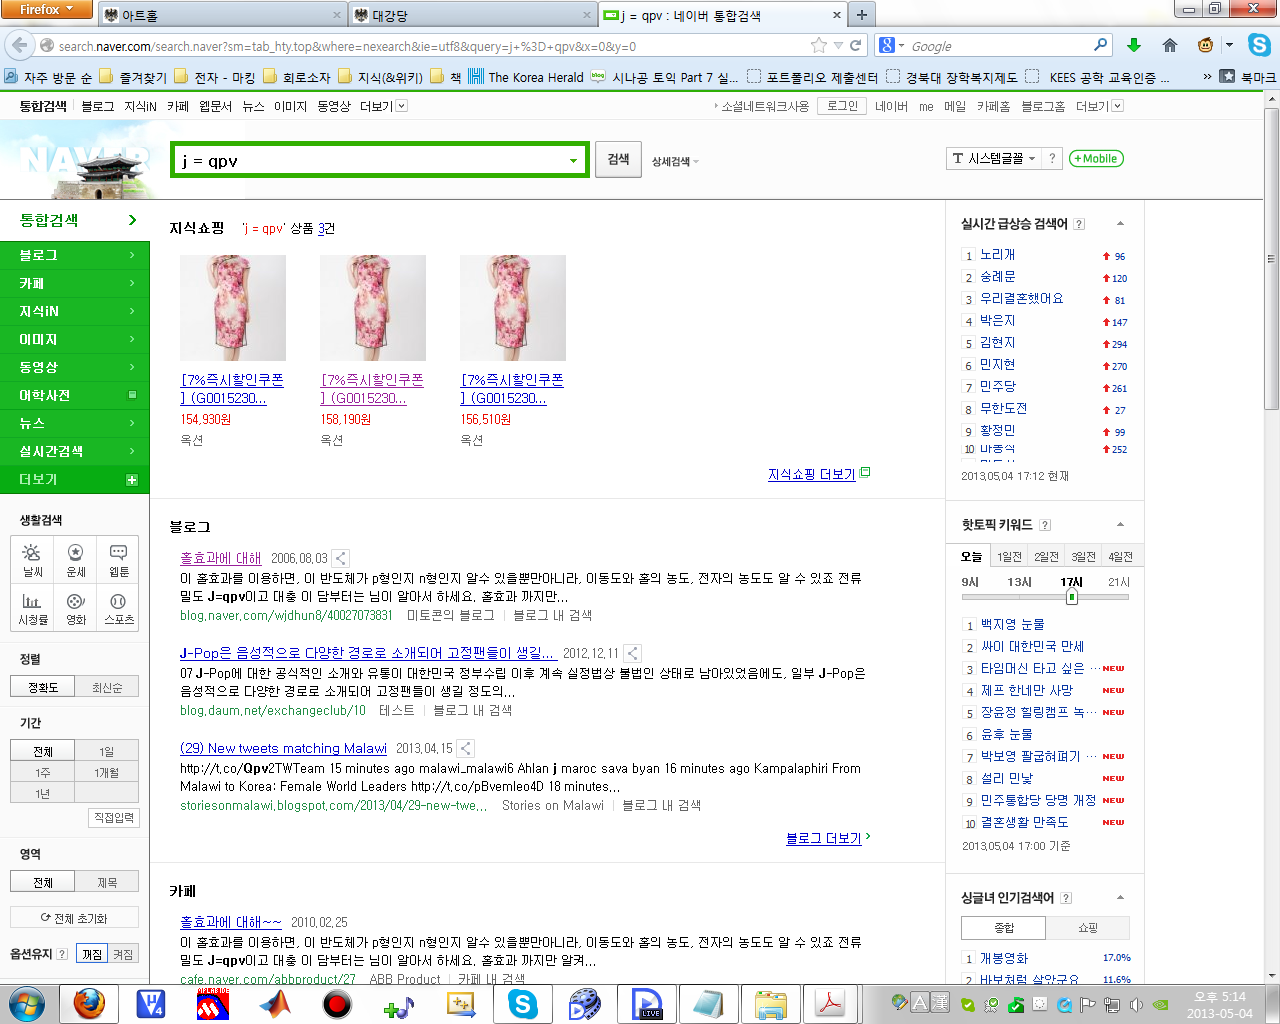Open Skype from the taskbar
This screenshot has height=1024, width=1280.
click(x=523, y=1004)
